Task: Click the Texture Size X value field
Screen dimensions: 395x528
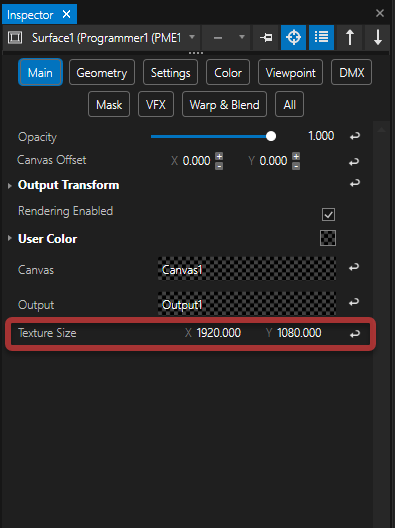Action: pos(219,333)
